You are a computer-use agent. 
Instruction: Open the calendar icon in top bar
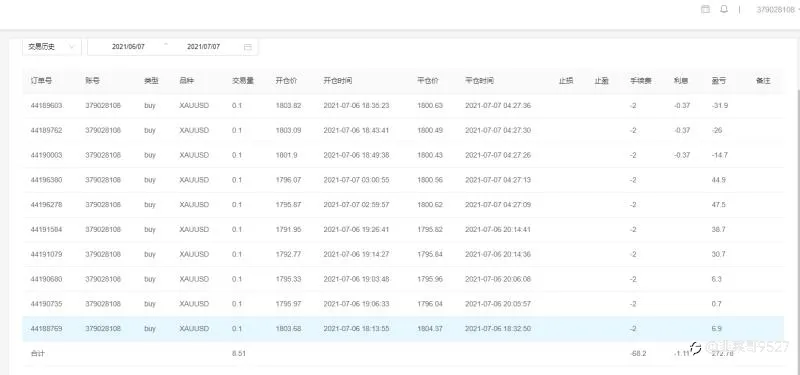(x=705, y=9)
